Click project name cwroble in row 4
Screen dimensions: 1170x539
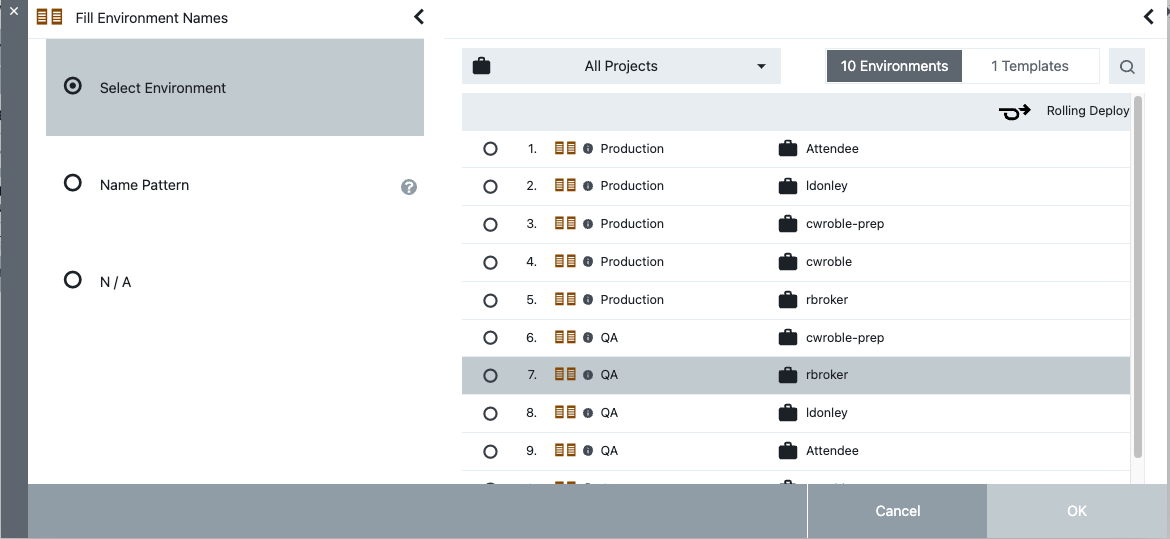tap(829, 262)
